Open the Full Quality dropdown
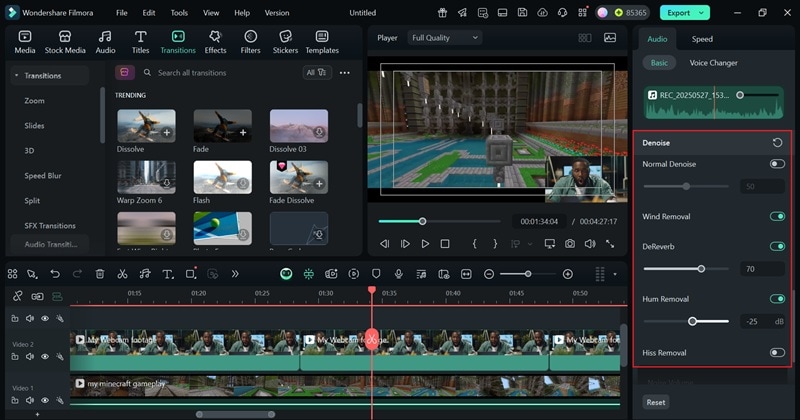This screenshot has height=420, width=800. [x=444, y=38]
